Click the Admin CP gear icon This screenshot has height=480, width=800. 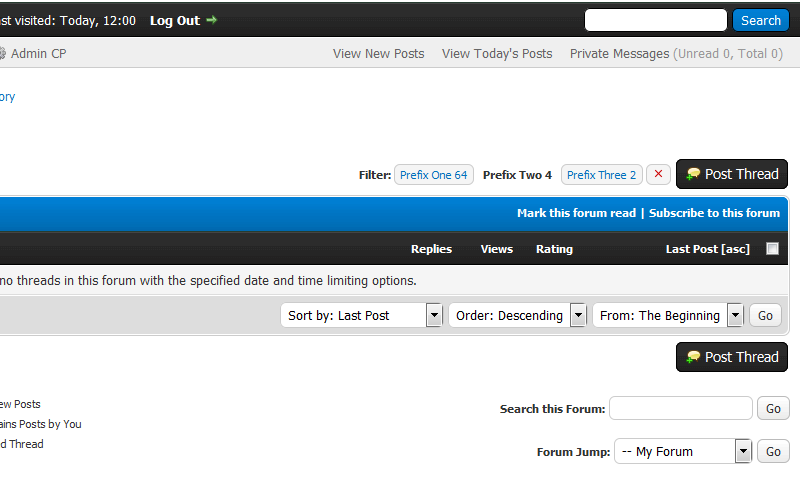(x=2, y=54)
